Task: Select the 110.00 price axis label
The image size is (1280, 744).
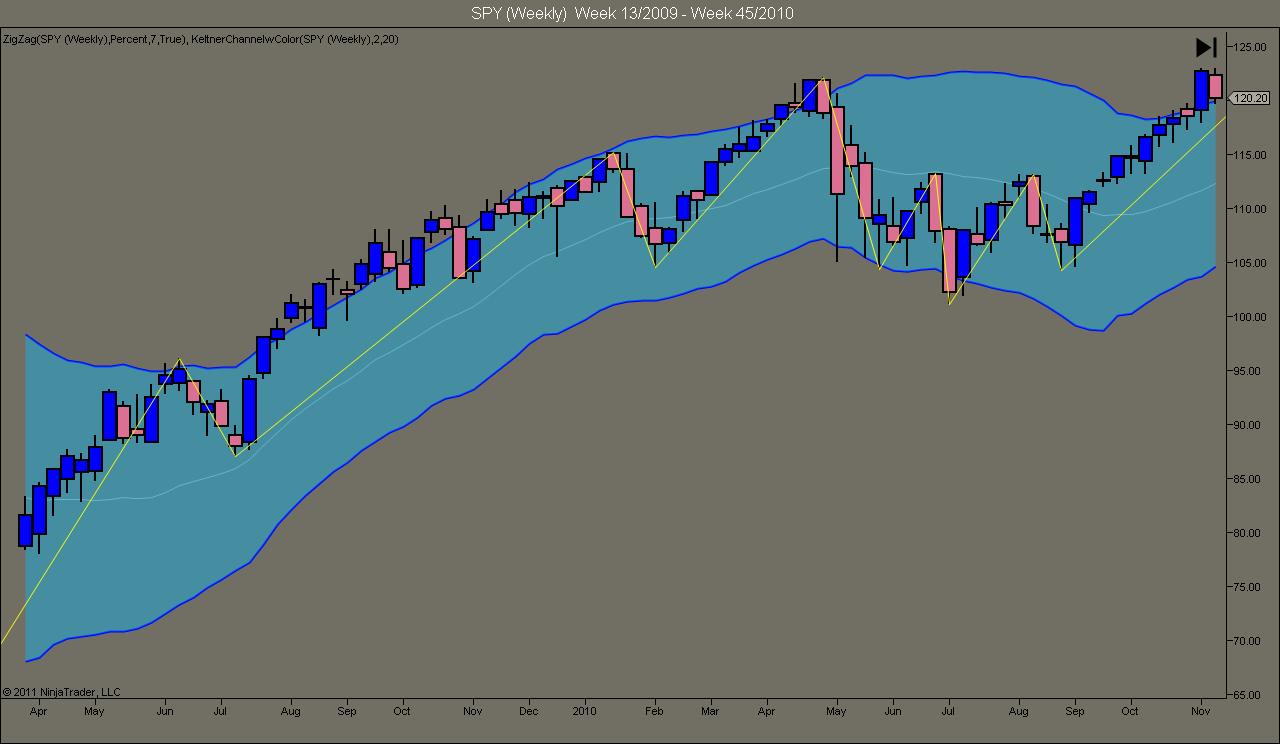Action: [x=1251, y=209]
